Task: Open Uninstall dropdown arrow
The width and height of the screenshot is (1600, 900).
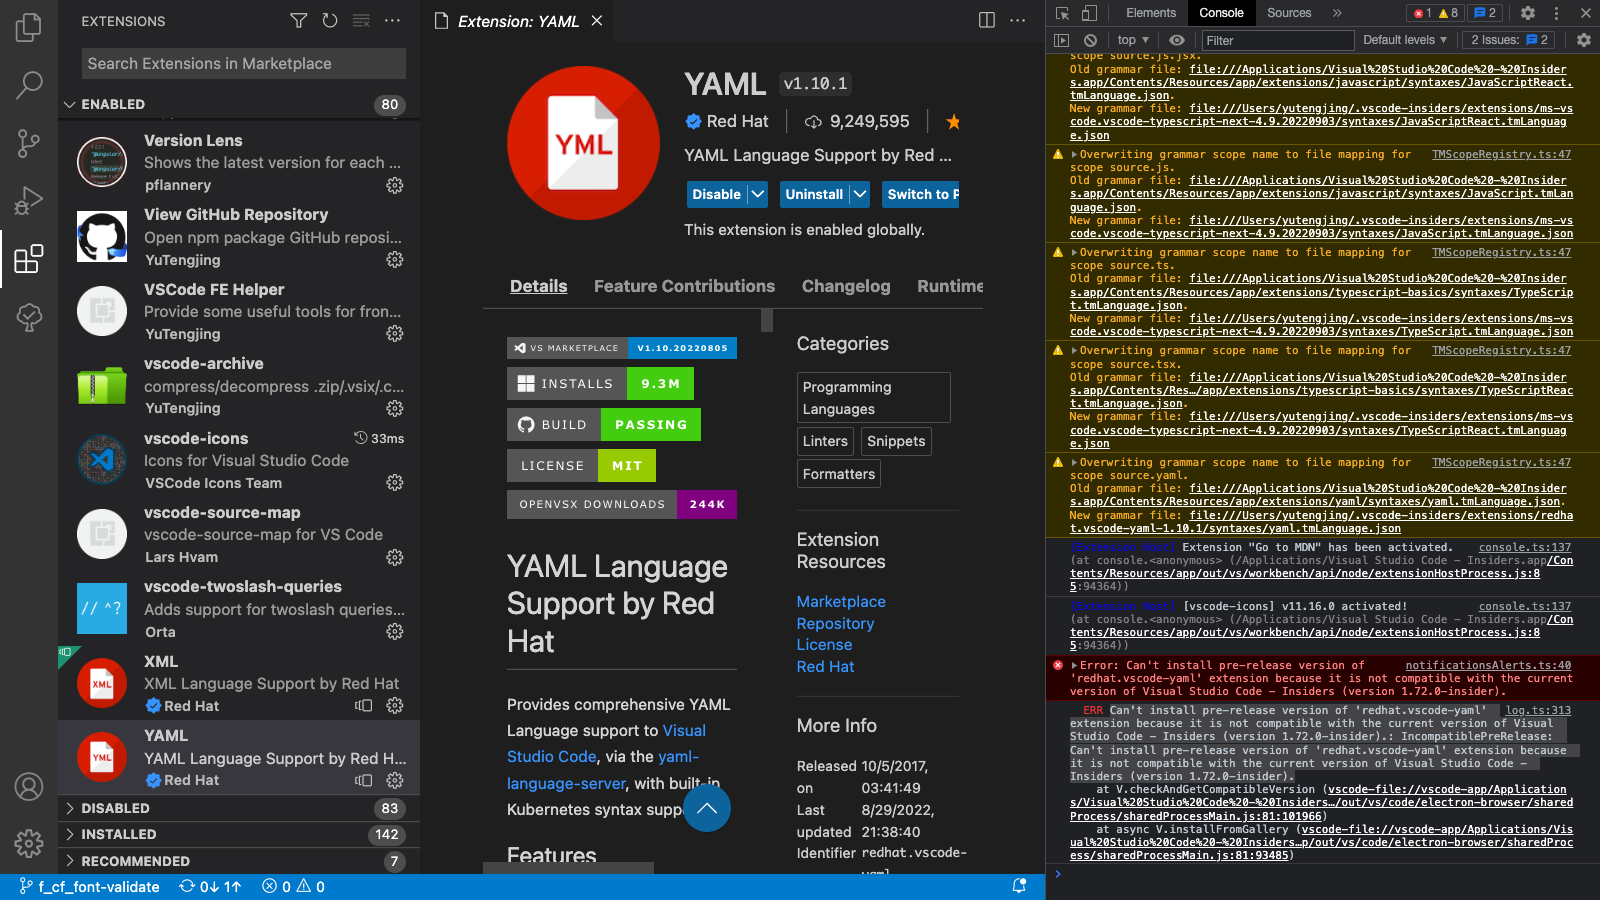Action: pos(860,194)
